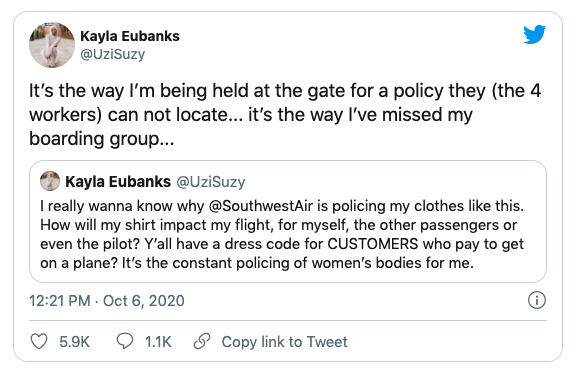Image resolution: width=576 pixels, height=370 pixels.
Task: Click the word CUSTOMERS in quoted tweet
Action: pos(372,244)
